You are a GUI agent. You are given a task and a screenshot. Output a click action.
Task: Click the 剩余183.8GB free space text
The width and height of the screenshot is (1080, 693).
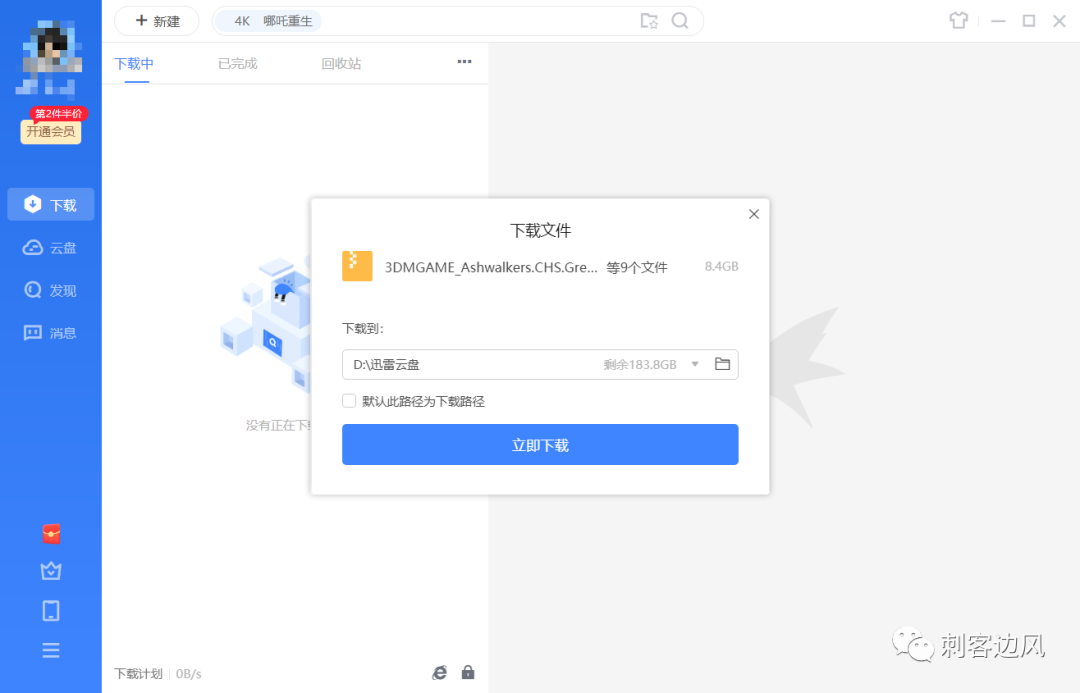640,365
